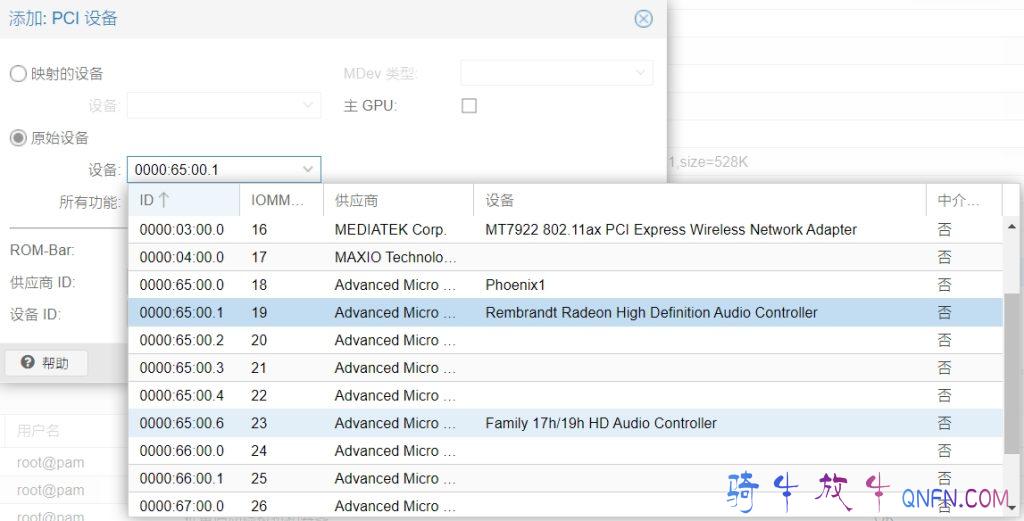Select the mapped device radio button

[18, 73]
